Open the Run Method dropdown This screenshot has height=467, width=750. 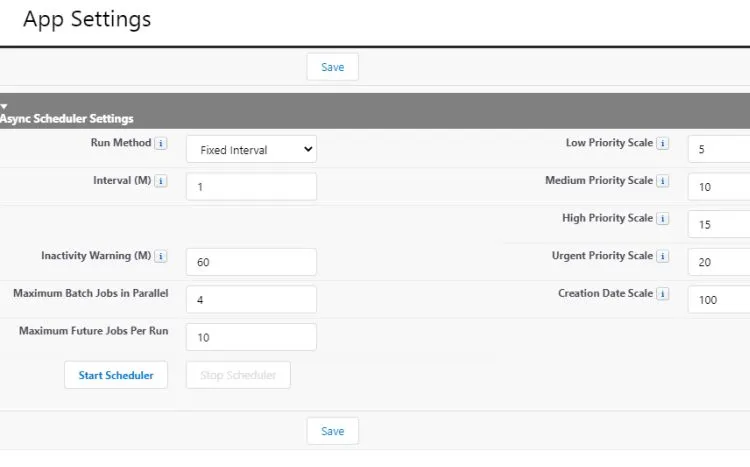tap(251, 149)
